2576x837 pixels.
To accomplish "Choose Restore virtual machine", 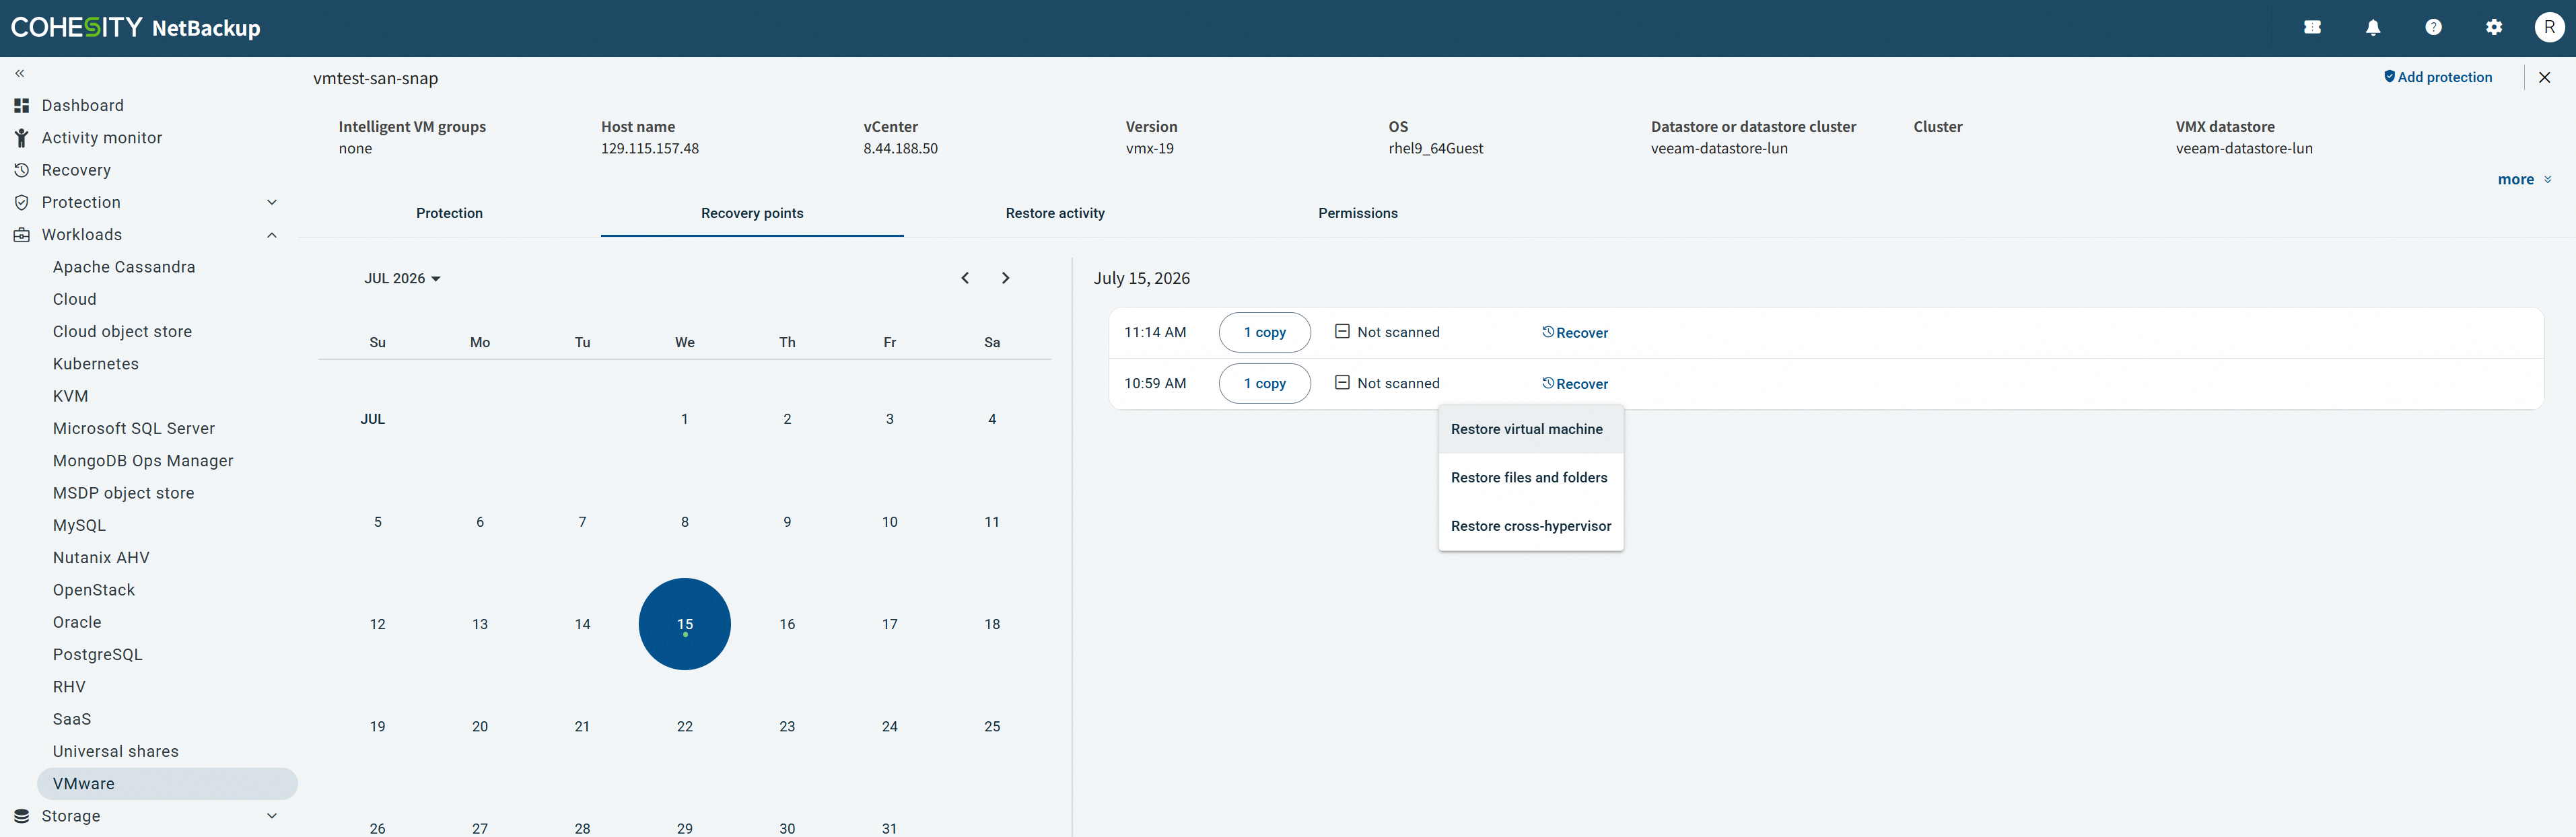I will tap(1531, 429).
